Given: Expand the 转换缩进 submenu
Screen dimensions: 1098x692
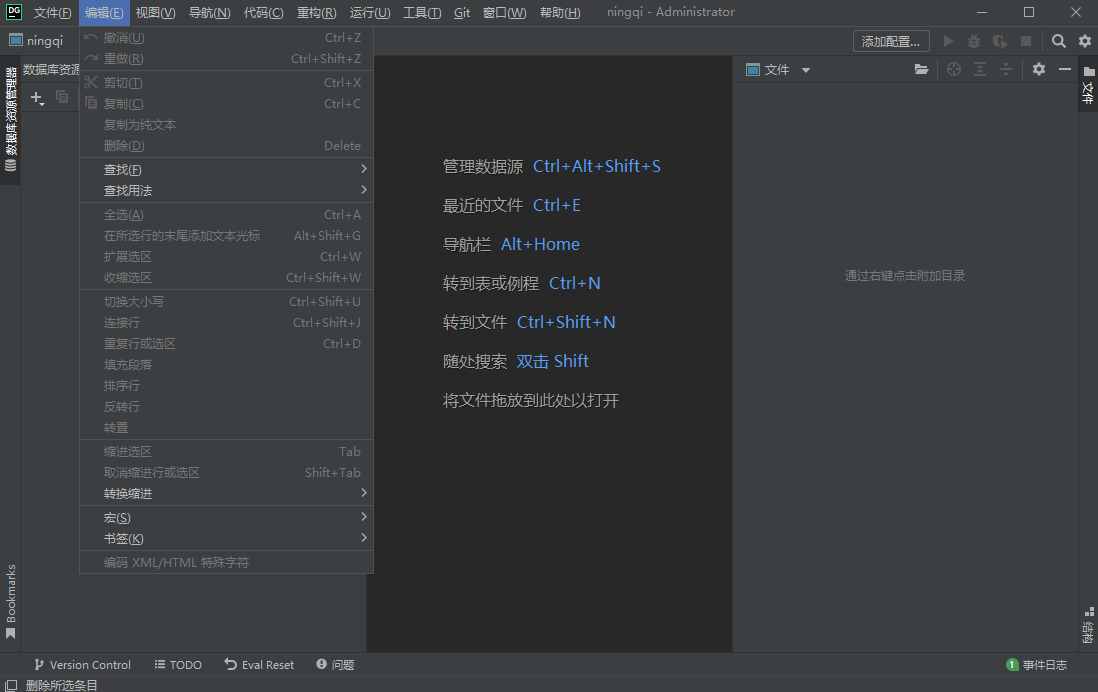Looking at the screenshot, I should [x=226, y=494].
